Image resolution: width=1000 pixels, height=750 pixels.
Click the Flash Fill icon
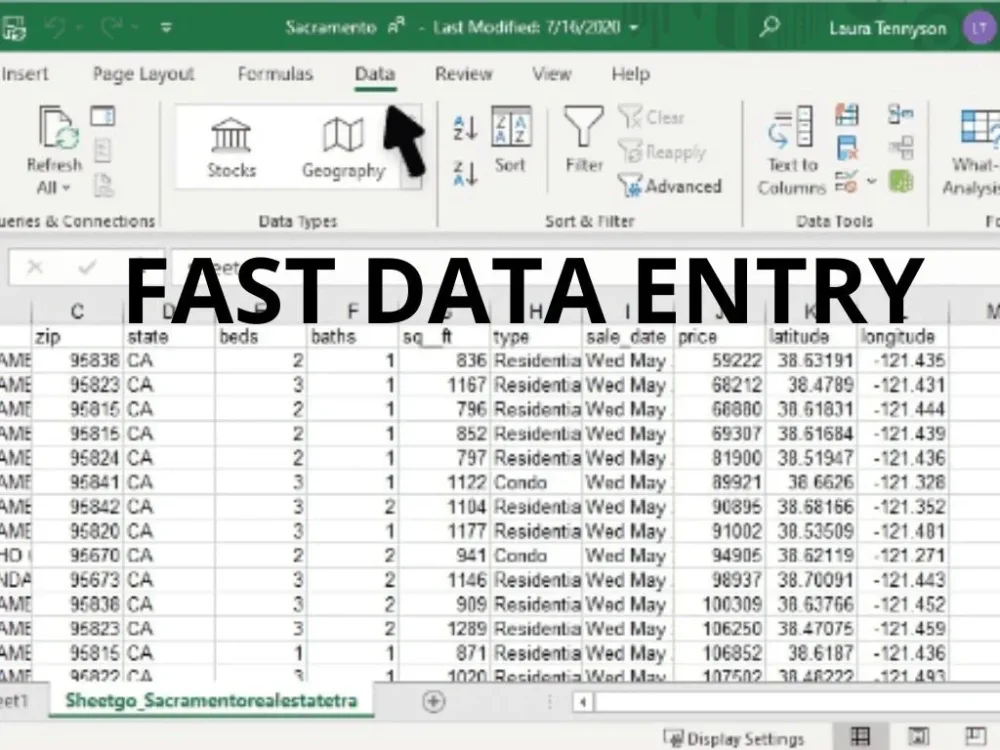click(x=847, y=115)
